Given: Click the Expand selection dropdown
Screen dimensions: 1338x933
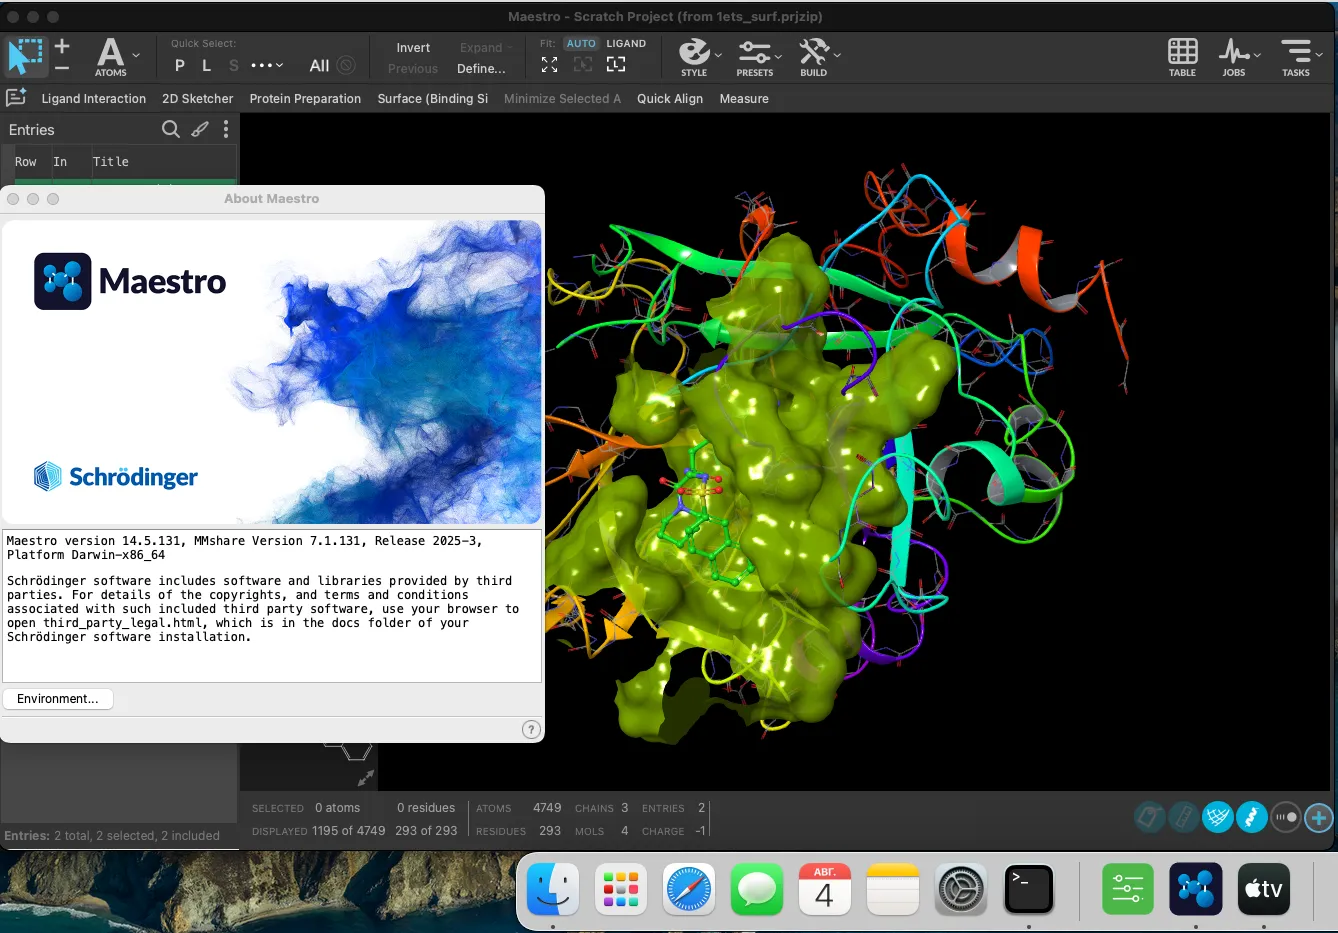Looking at the screenshot, I should click(486, 48).
